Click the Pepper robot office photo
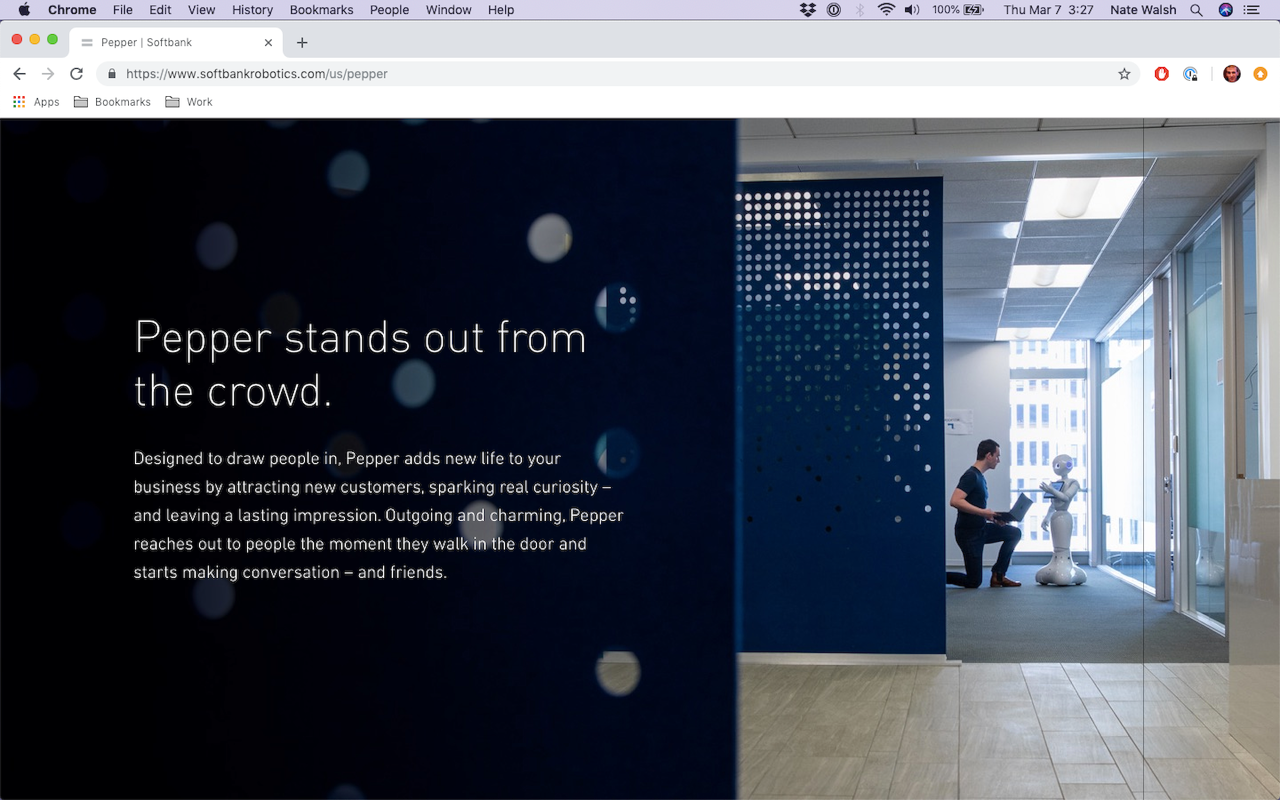 point(1009,459)
